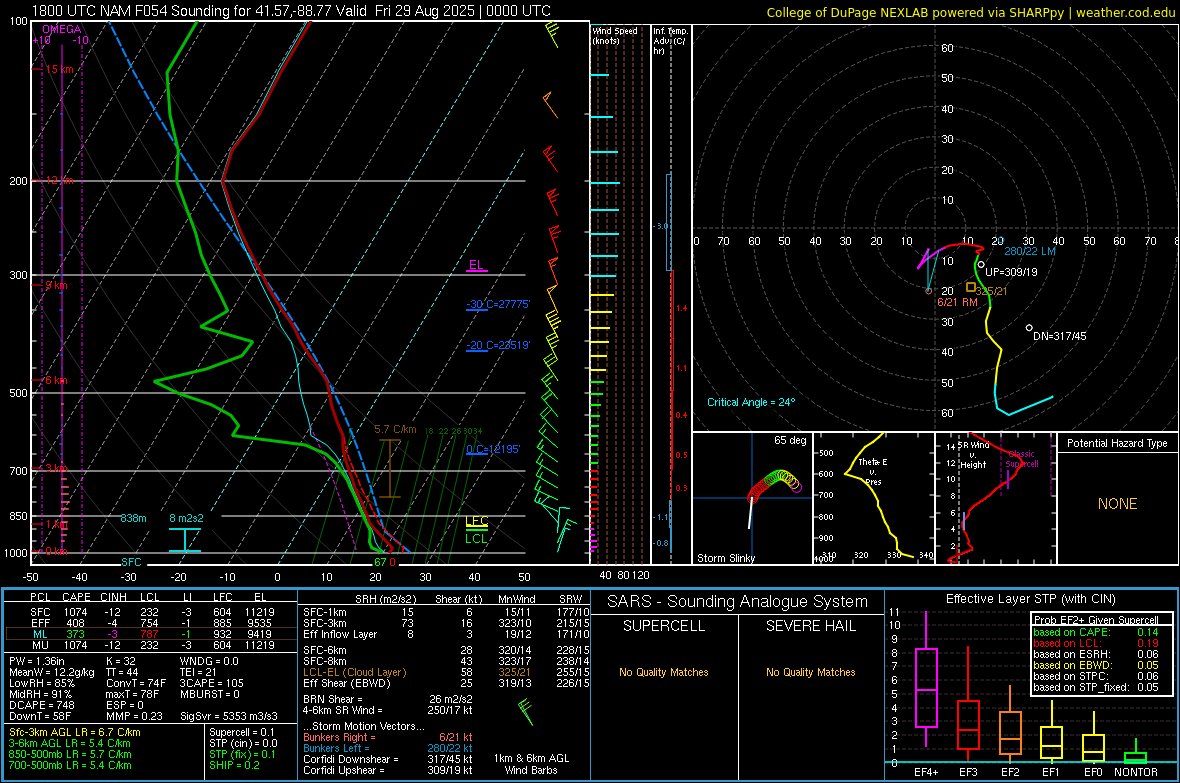1180x783 pixels.
Task: Click the Theta-E v. Pres panel label
Action: (873, 471)
